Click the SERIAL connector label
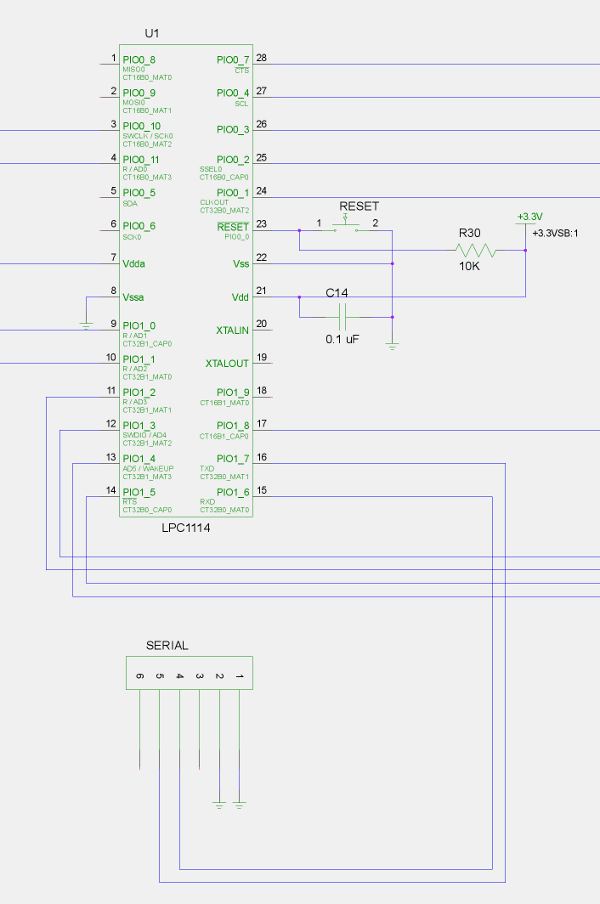 point(167,645)
